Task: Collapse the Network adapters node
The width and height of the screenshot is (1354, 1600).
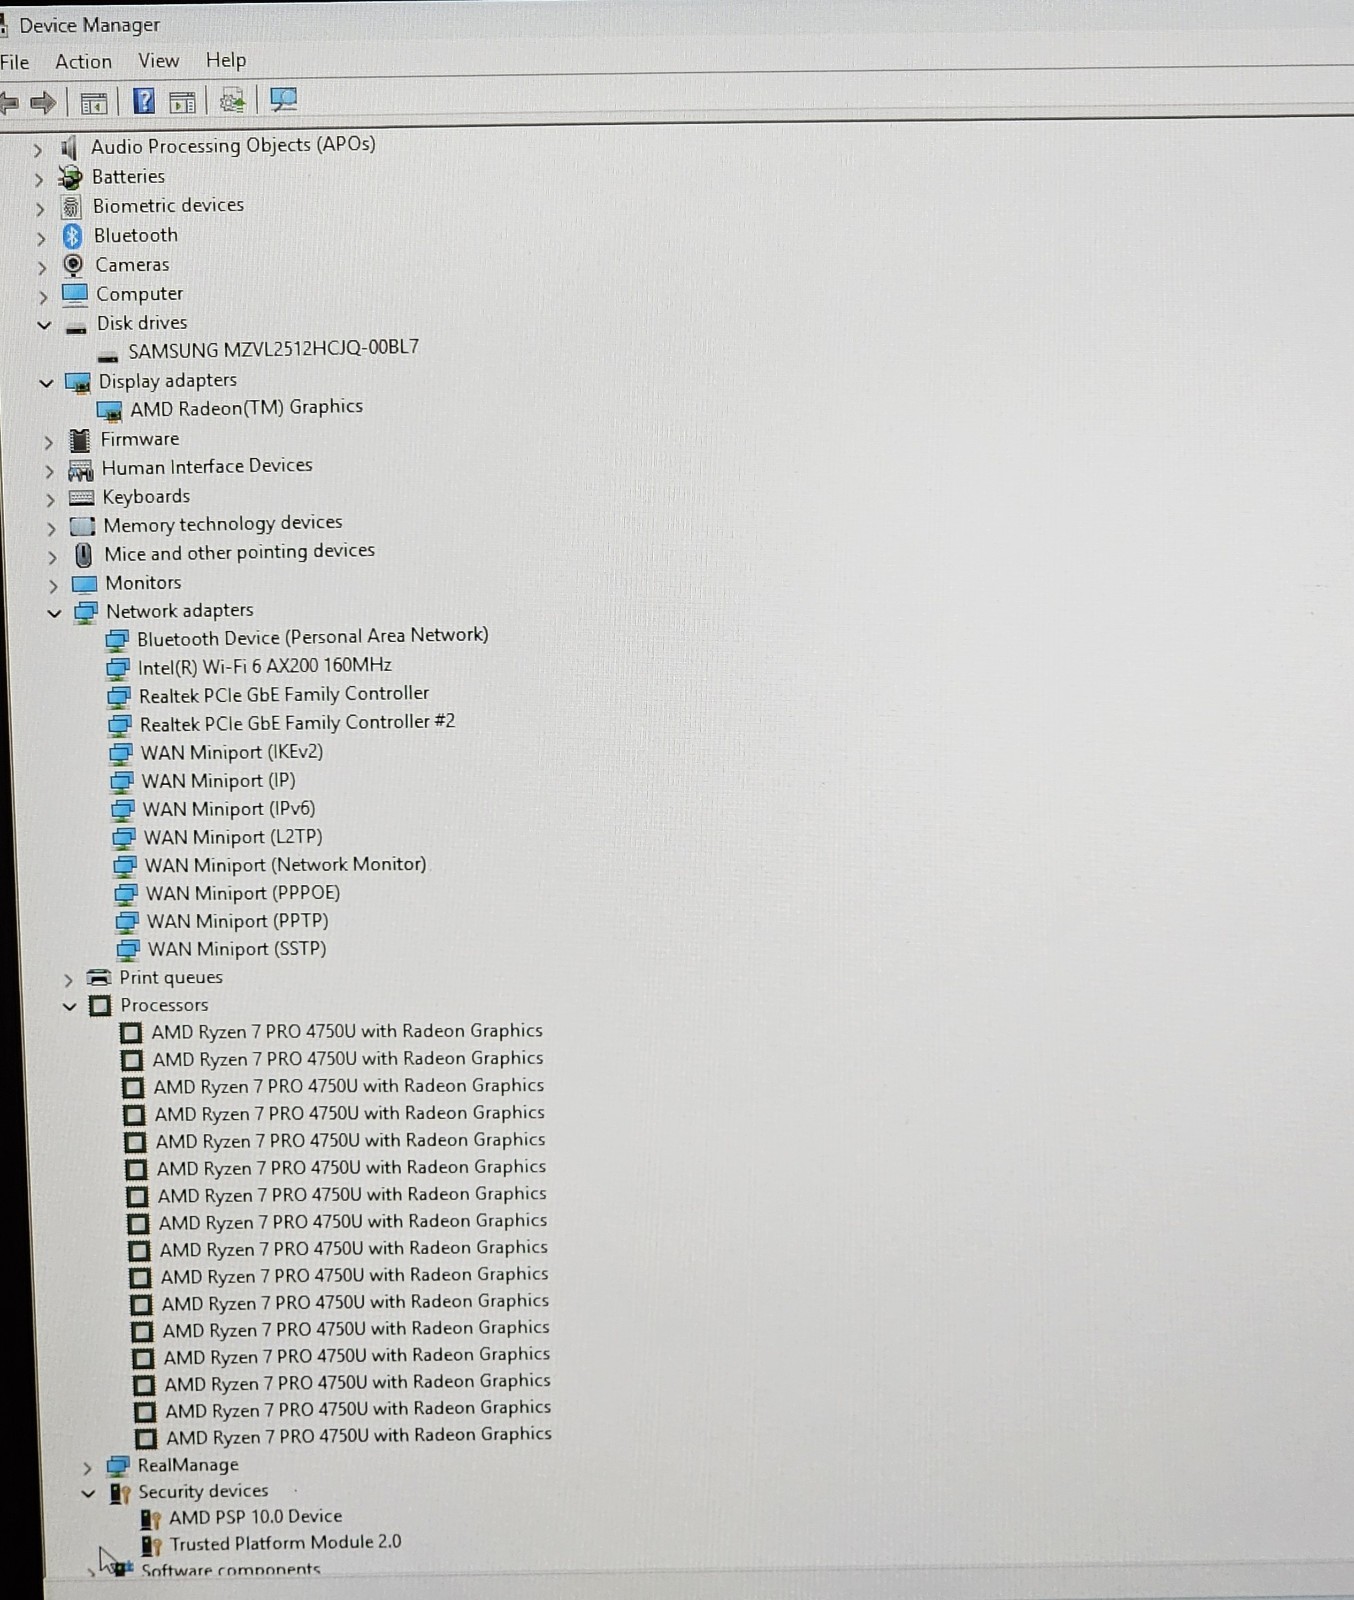Action: coord(54,613)
